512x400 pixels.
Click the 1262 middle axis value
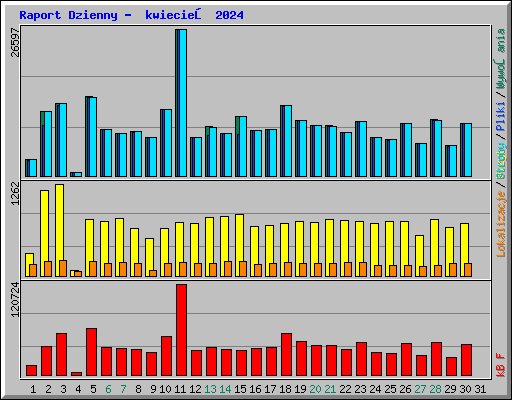point(15,194)
